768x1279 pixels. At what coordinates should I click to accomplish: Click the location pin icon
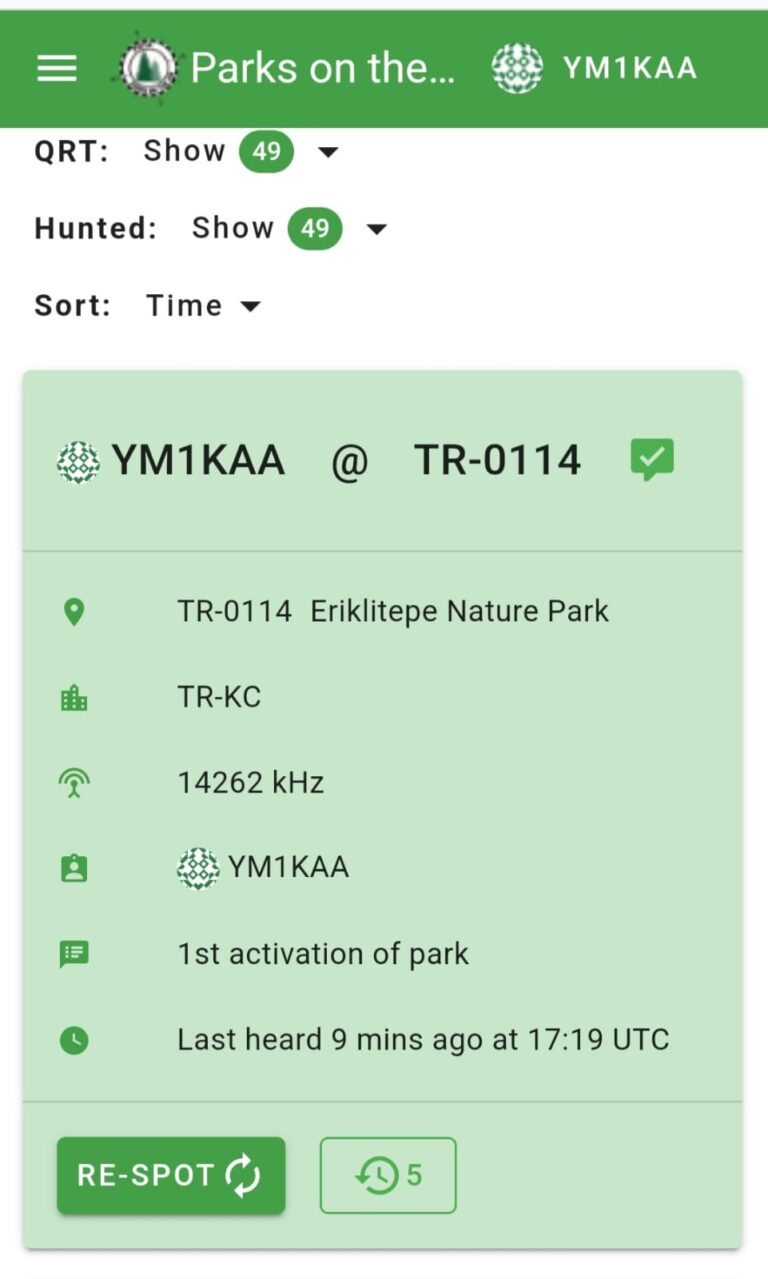[x=74, y=612]
